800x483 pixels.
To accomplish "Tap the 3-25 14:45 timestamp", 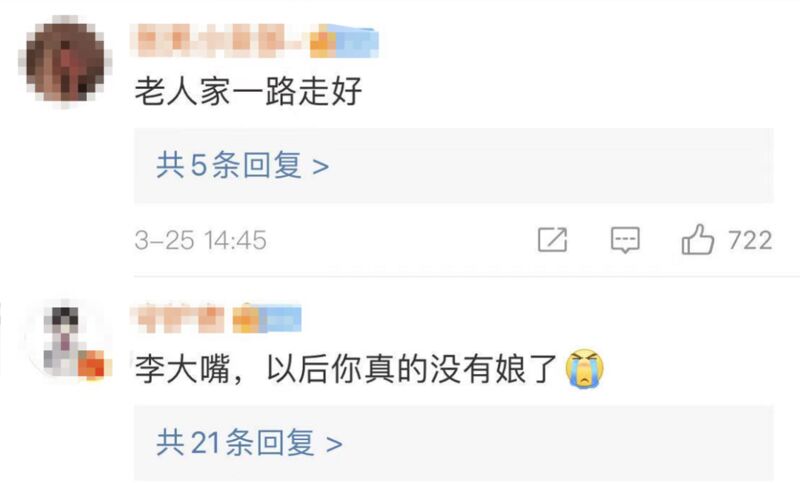I will pos(201,240).
